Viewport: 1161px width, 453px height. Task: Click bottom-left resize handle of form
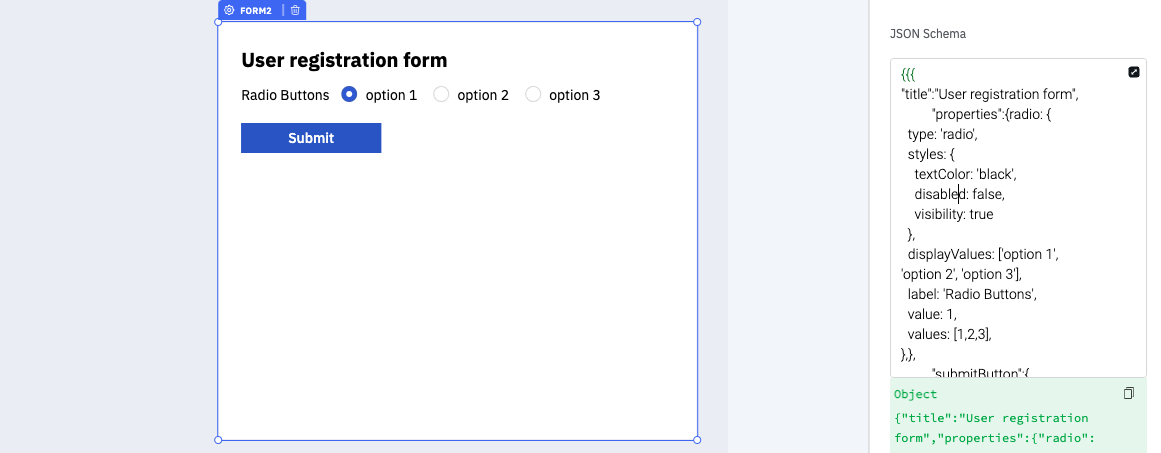click(x=218, y=440)
